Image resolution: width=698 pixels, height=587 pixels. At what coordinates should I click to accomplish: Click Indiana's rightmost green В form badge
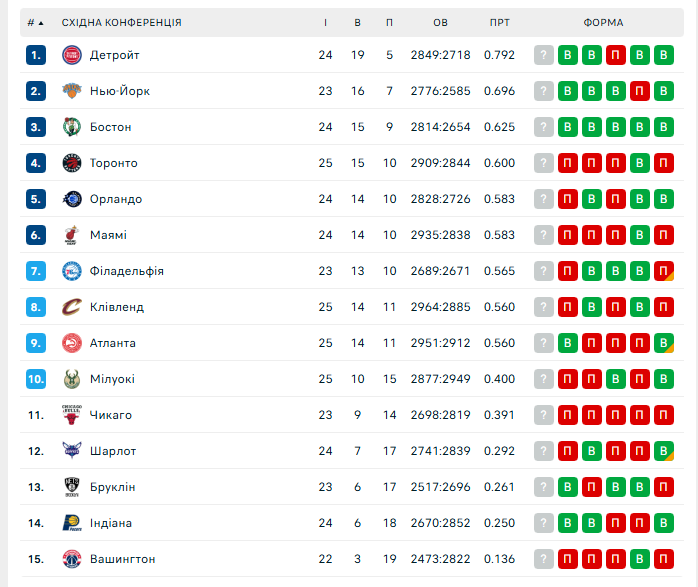tap(664, 523)
